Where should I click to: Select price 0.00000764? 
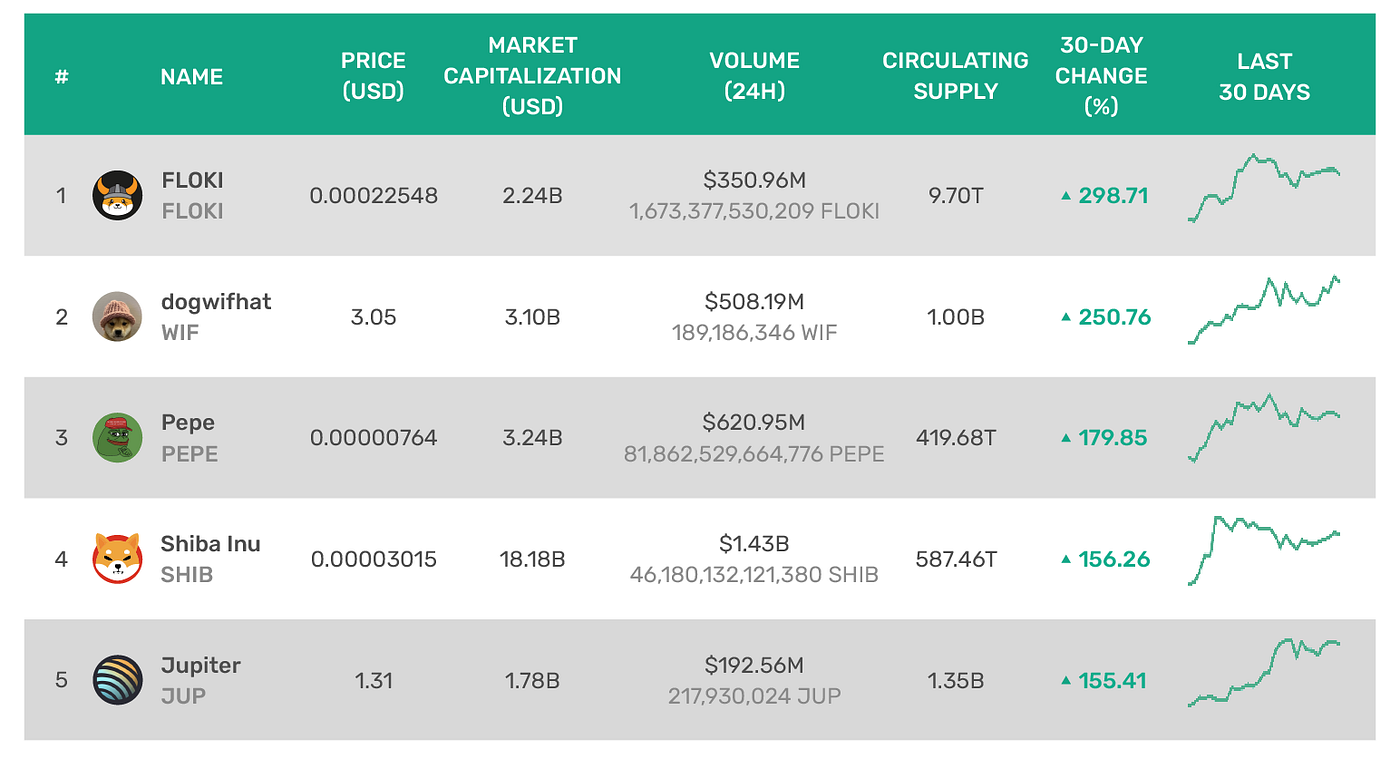(x=374, y=438)
